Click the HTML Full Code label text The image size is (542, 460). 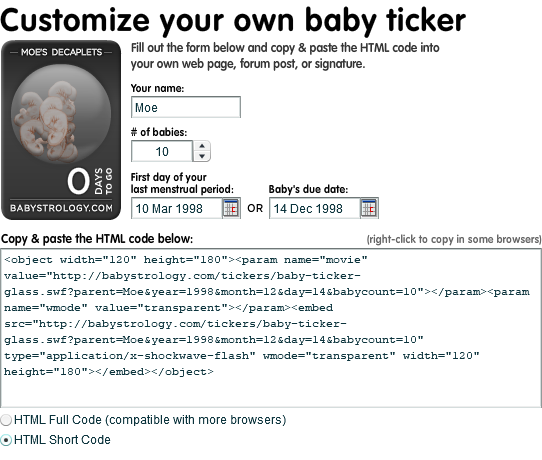(150, 420)
